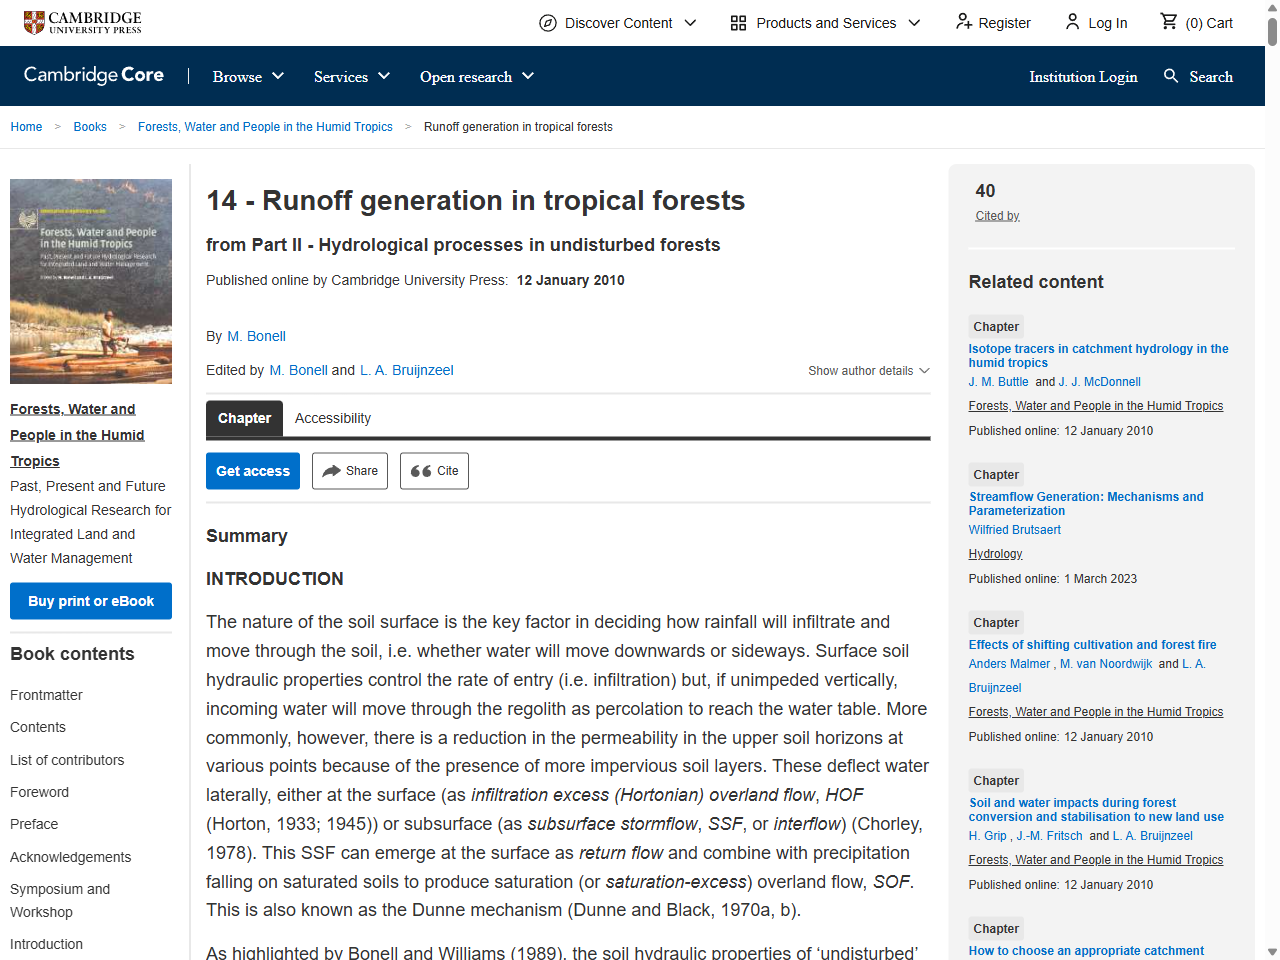Click the Discover Content compass icon
Image resolution: width=1280 pixels, height=960 pixels.
(545, 22)
